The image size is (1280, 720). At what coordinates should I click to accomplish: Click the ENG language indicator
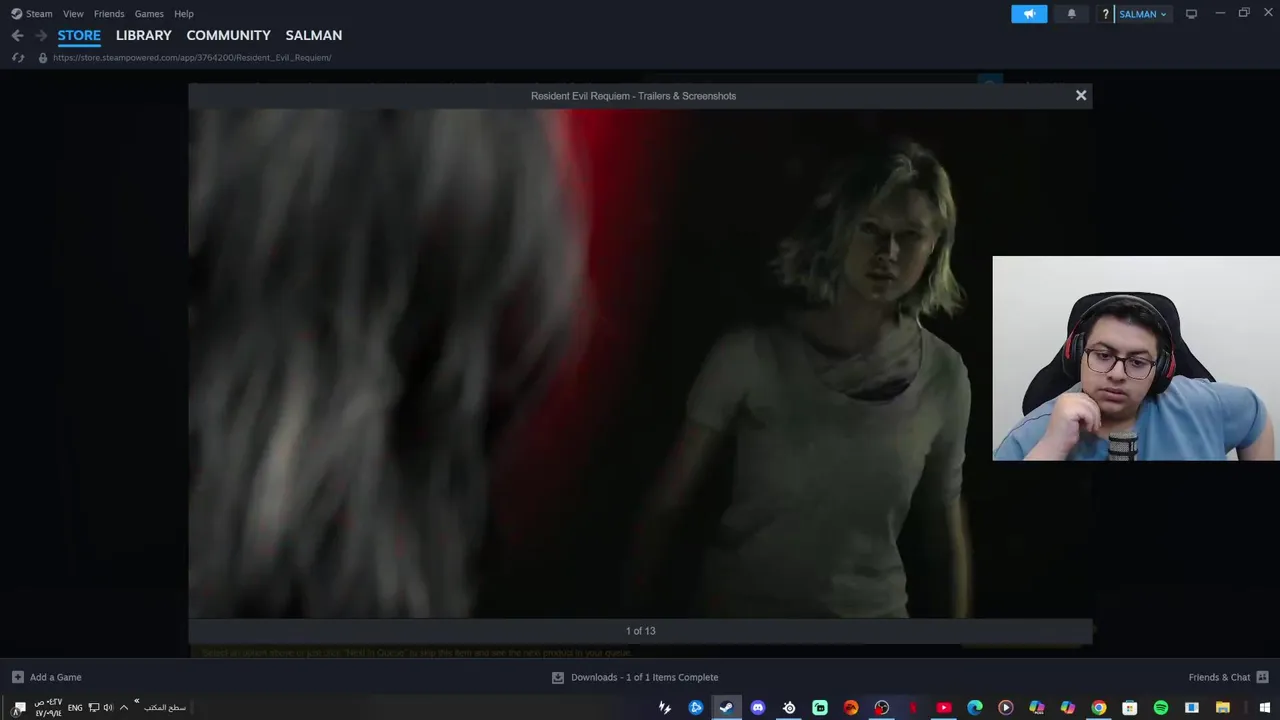pyautogui.click(x=75, y=708)
